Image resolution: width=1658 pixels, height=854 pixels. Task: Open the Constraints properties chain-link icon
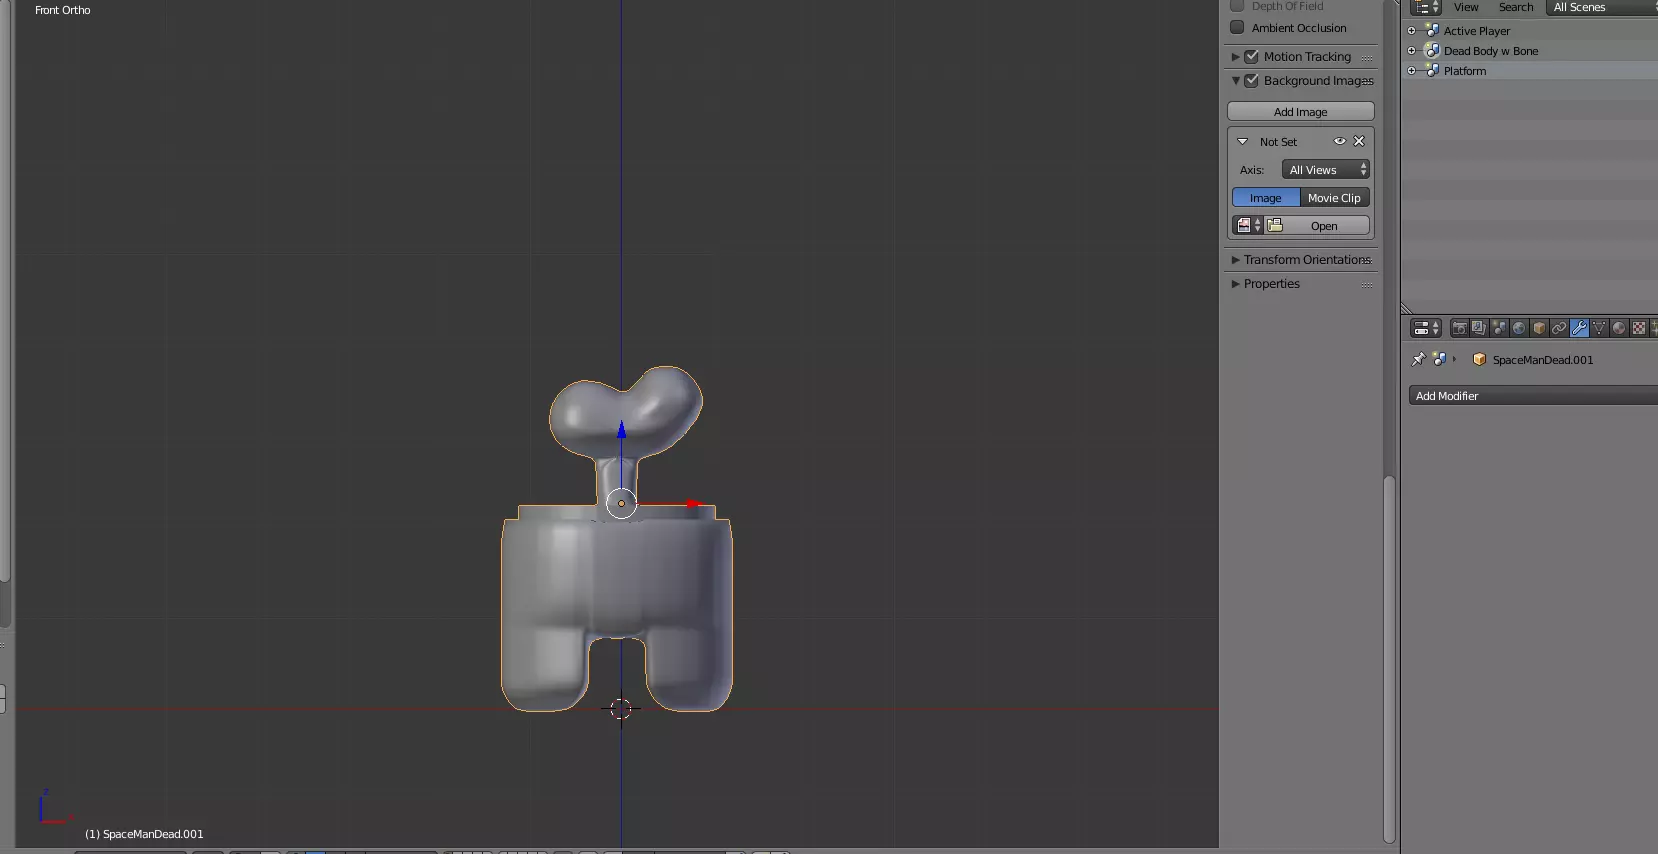pyautogui.click(x=1559, y=328)
